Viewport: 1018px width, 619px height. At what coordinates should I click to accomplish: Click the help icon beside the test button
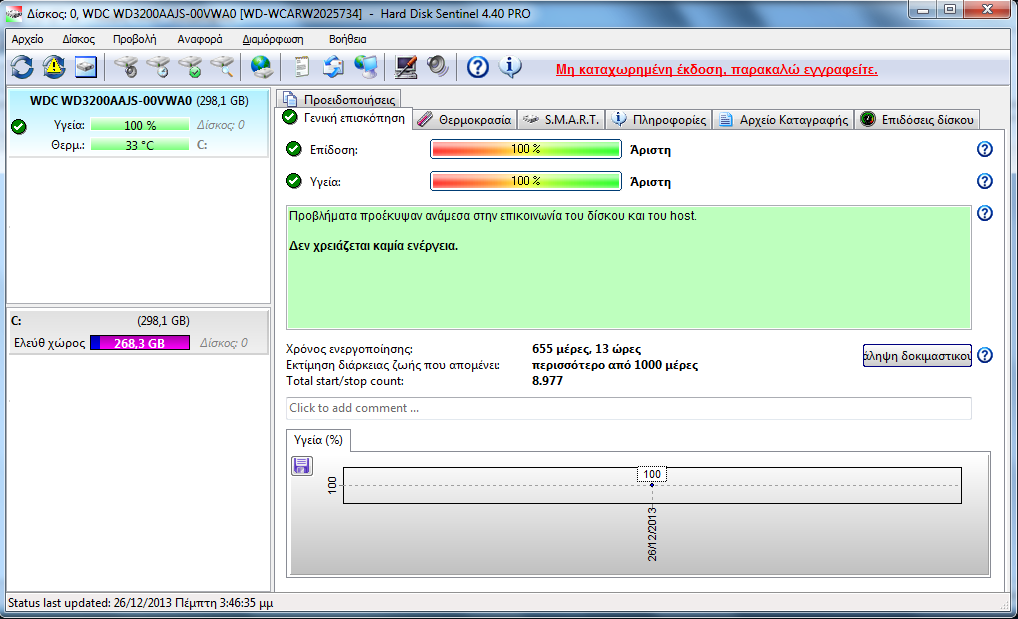(985, 355)
